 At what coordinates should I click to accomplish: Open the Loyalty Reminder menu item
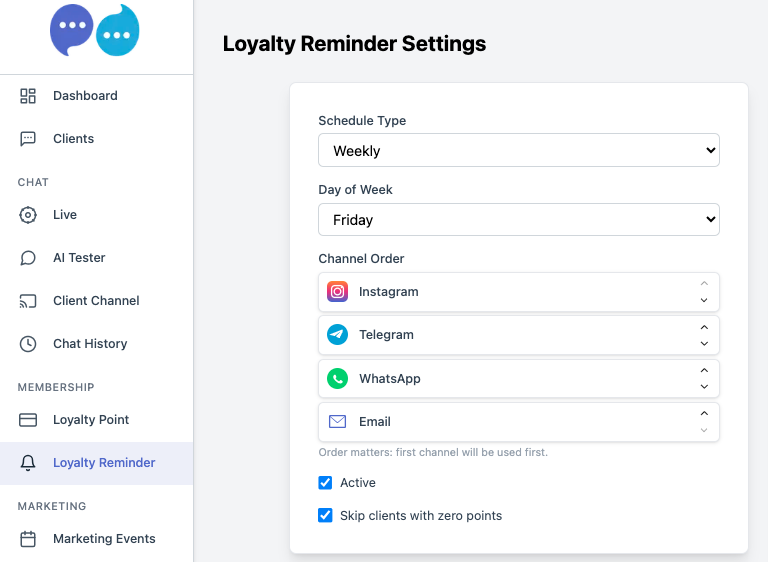pyautogui.click(x=96, y=463)
